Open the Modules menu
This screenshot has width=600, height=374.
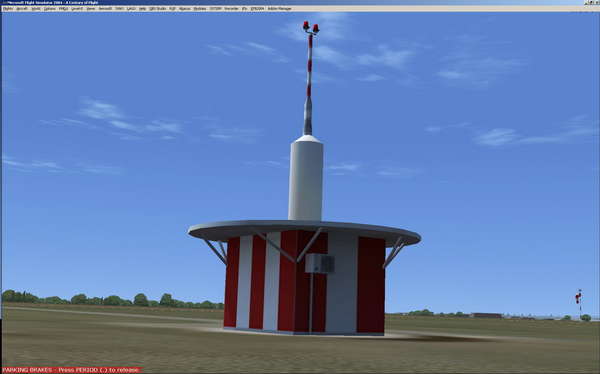pos(199,8)
